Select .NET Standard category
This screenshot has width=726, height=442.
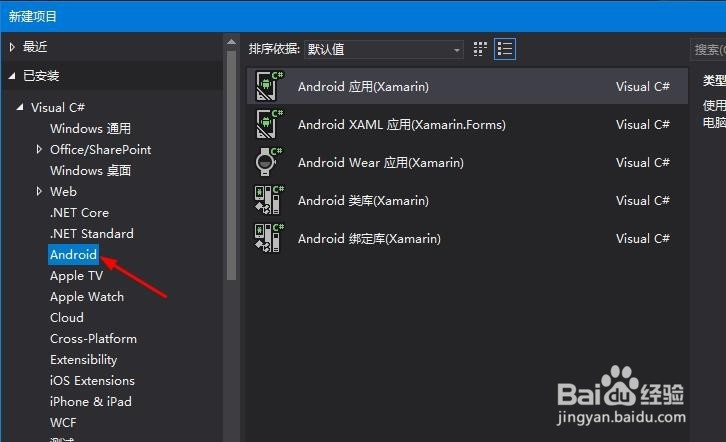coord(92,233)
